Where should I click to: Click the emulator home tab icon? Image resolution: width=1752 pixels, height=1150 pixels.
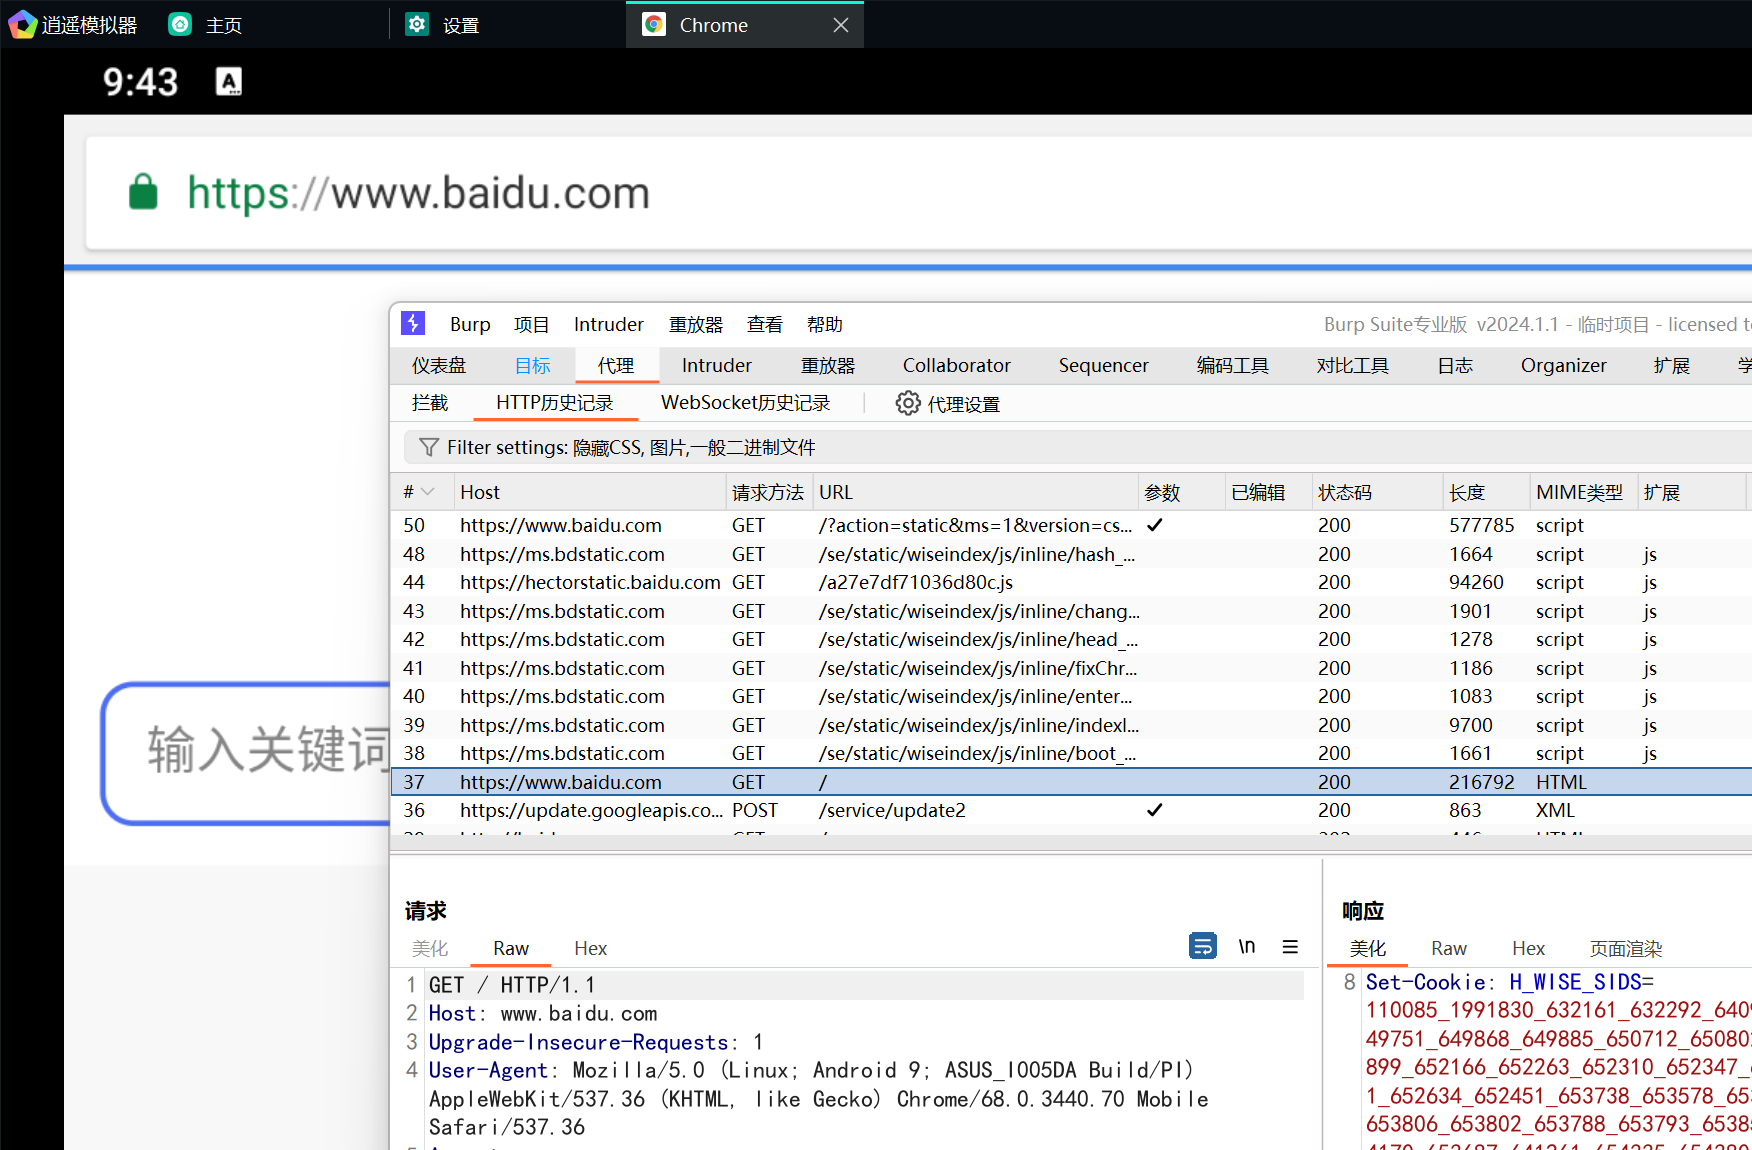click(180, 25)
